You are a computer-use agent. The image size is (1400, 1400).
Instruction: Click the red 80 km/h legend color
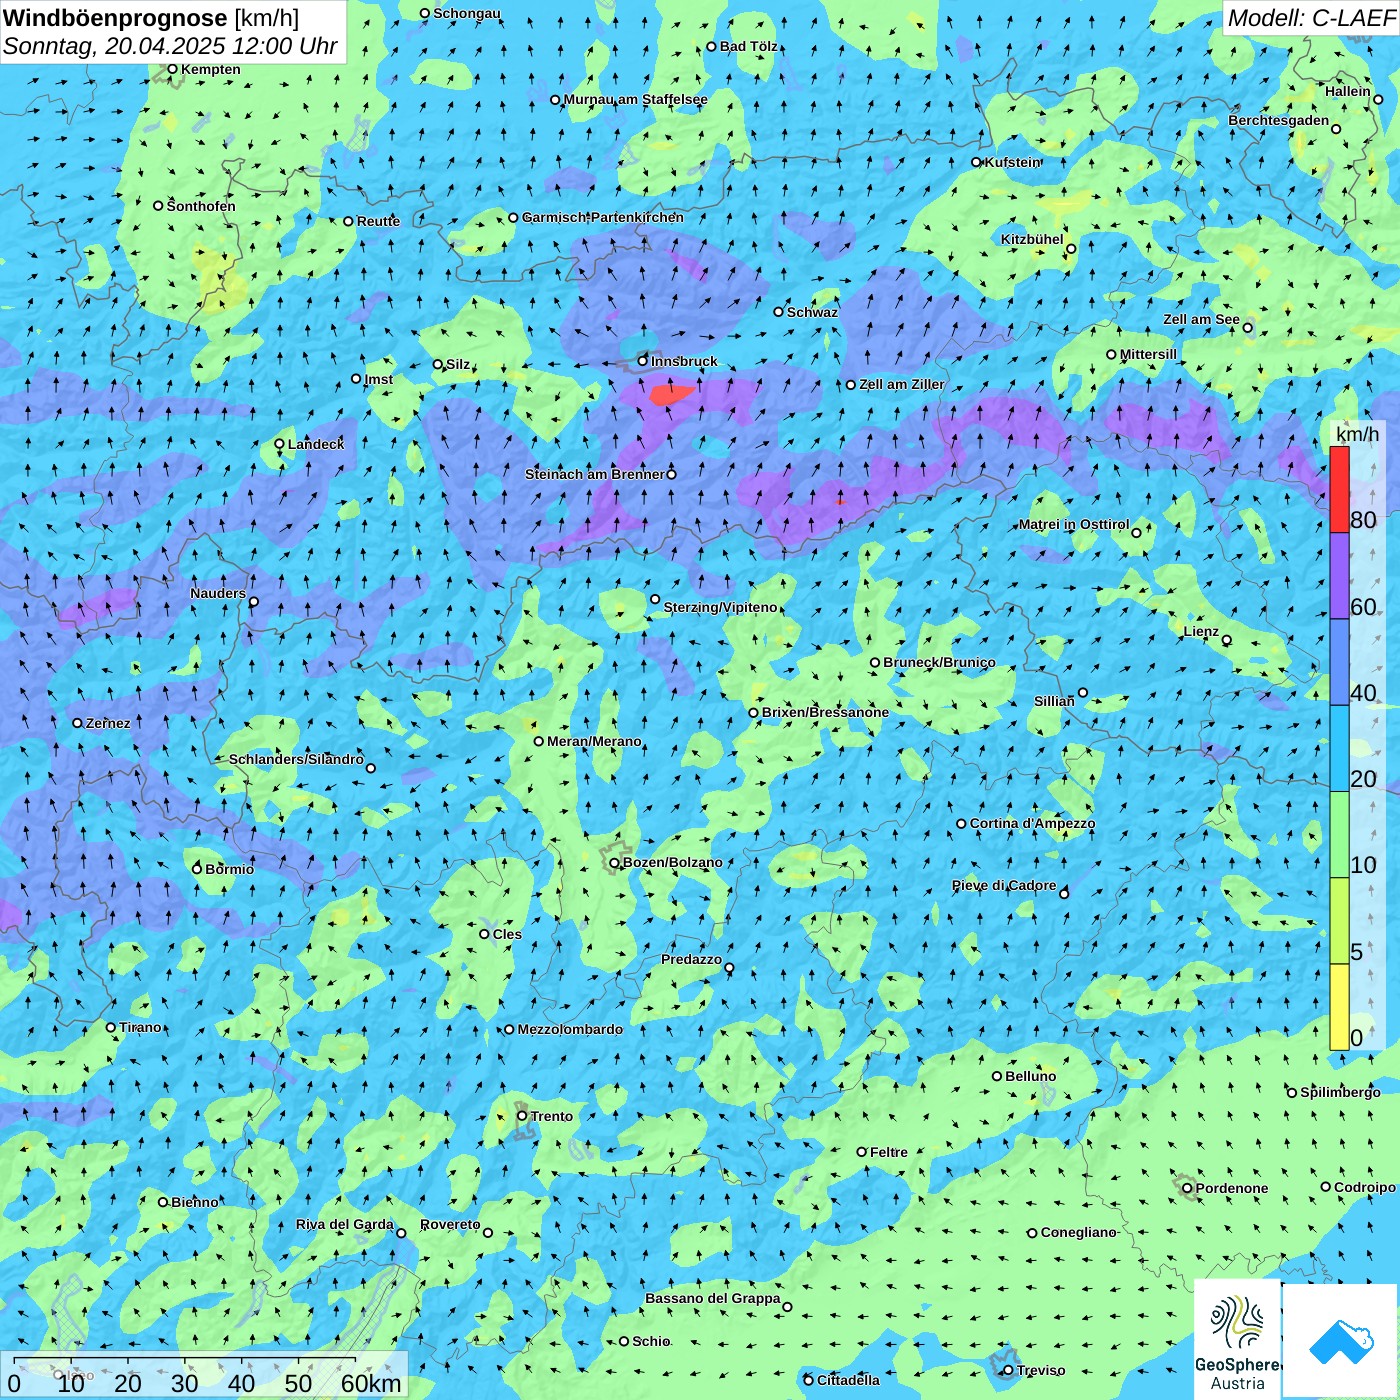1339,489
